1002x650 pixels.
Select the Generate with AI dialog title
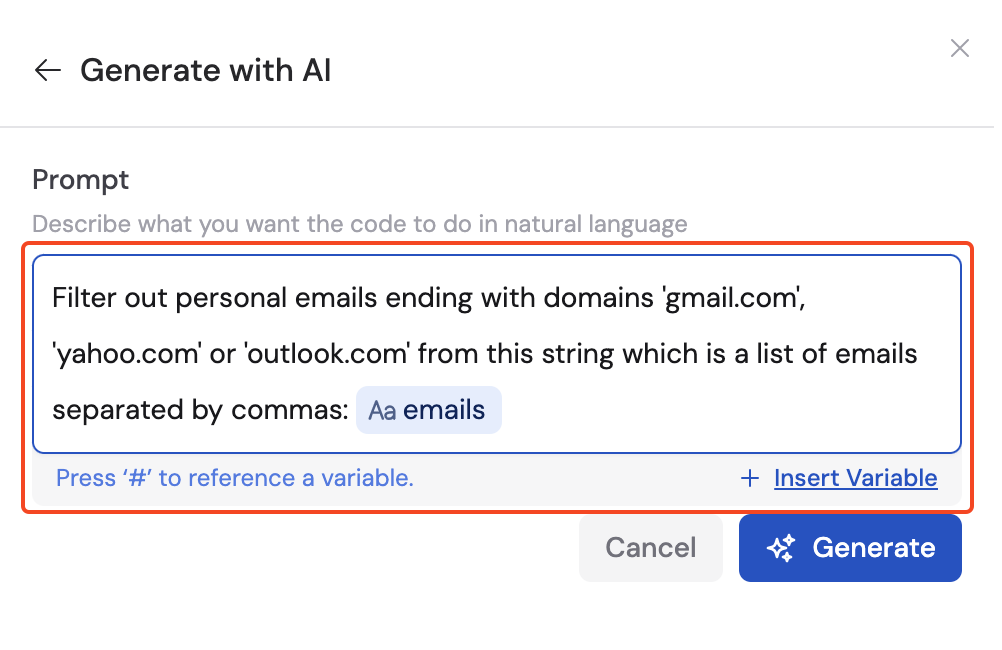click(x=205, y=70)
